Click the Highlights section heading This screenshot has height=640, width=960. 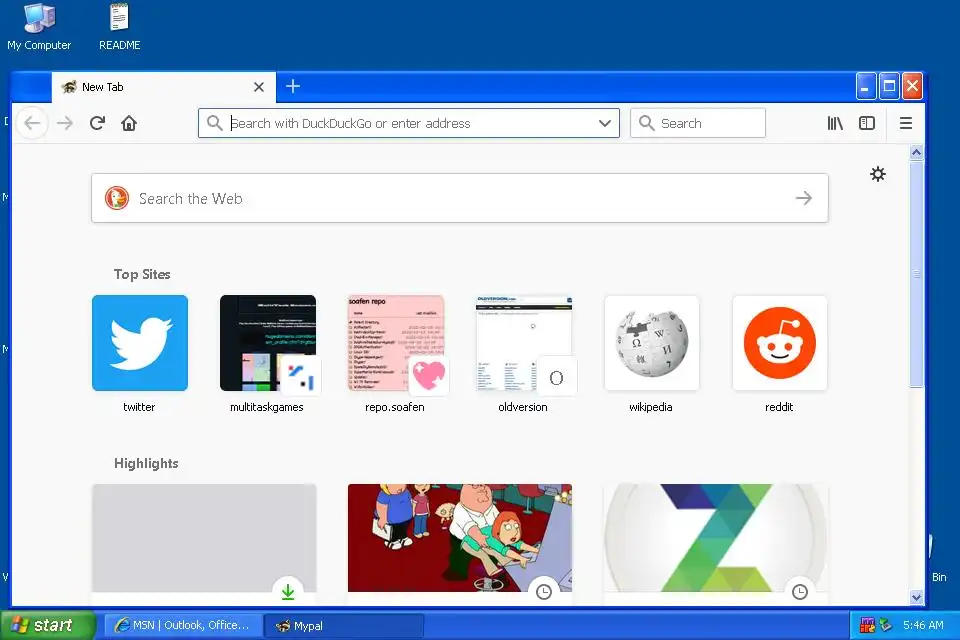tap(146, 464)
